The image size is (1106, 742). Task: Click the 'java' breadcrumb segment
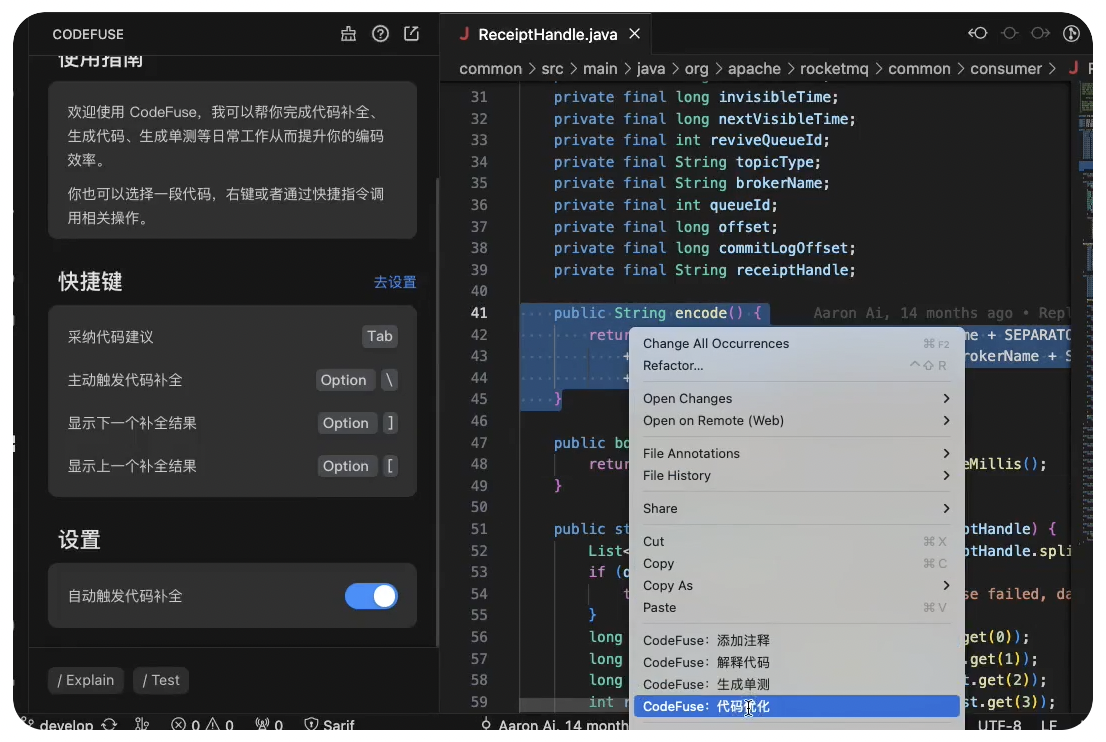[x=650, y=68]
